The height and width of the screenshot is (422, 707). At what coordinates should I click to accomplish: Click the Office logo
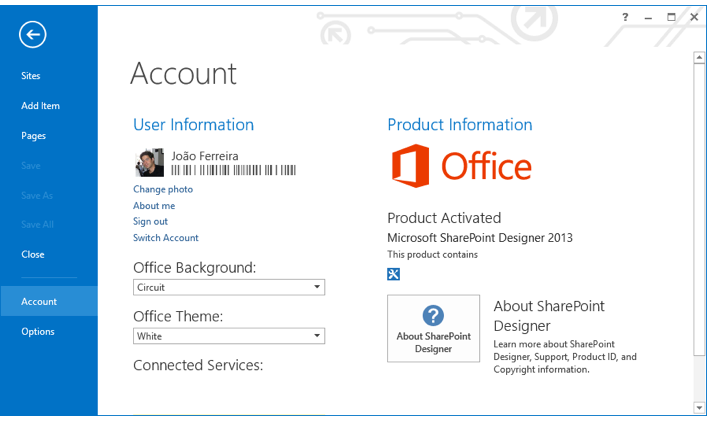coord(462,166)
